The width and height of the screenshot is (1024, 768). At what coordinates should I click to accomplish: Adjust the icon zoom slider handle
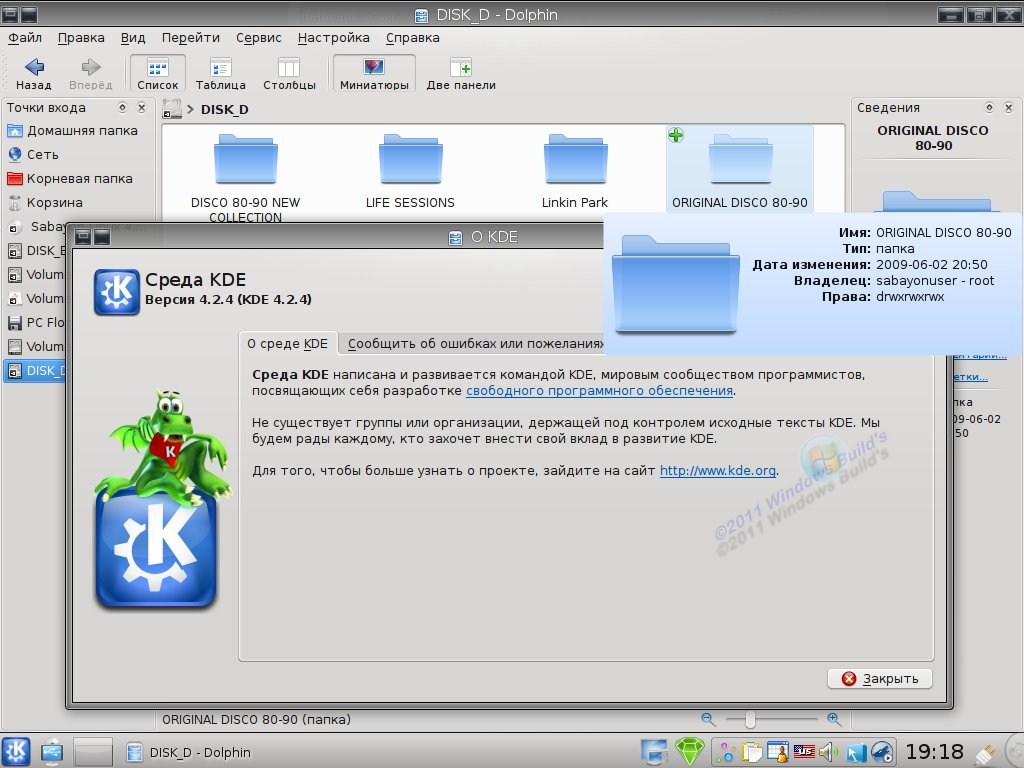pyautogui.click(x=750, y=719)
